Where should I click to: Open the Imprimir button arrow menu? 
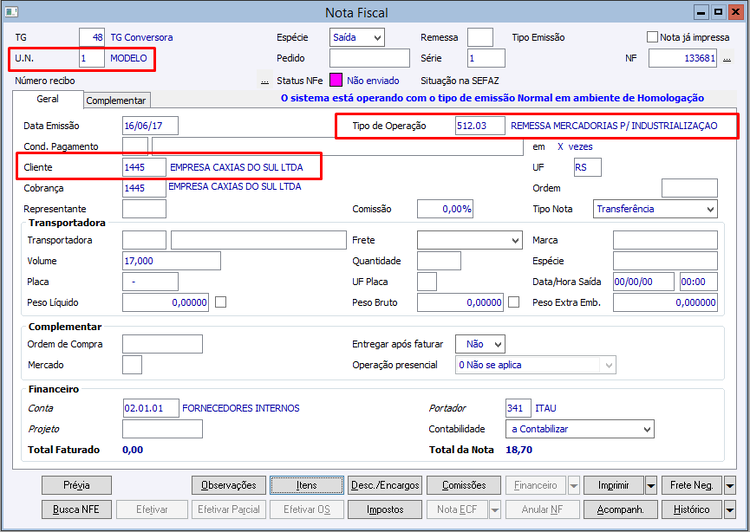click(x=651, y=486)
